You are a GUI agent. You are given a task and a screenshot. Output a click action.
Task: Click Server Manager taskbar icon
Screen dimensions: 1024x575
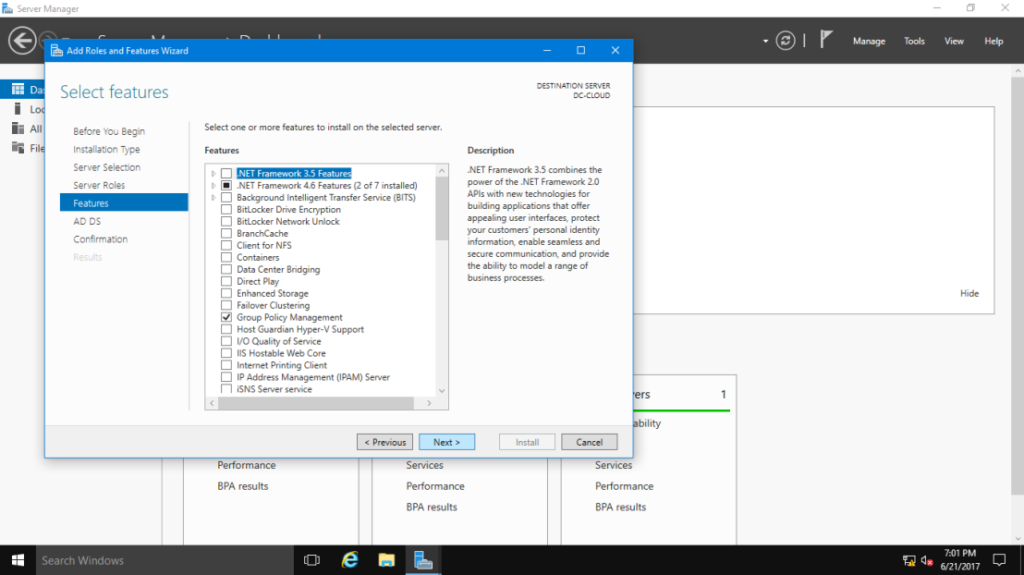(423, 560)
